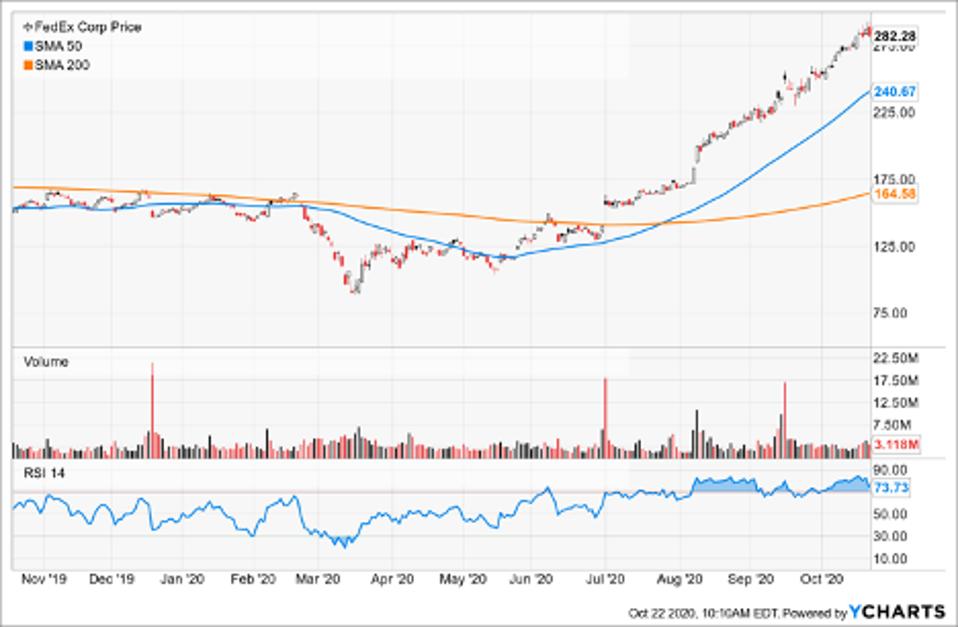
Task: Click the candlestick icon beside FedEx Corp Price
Action: [x=27, y=27]
